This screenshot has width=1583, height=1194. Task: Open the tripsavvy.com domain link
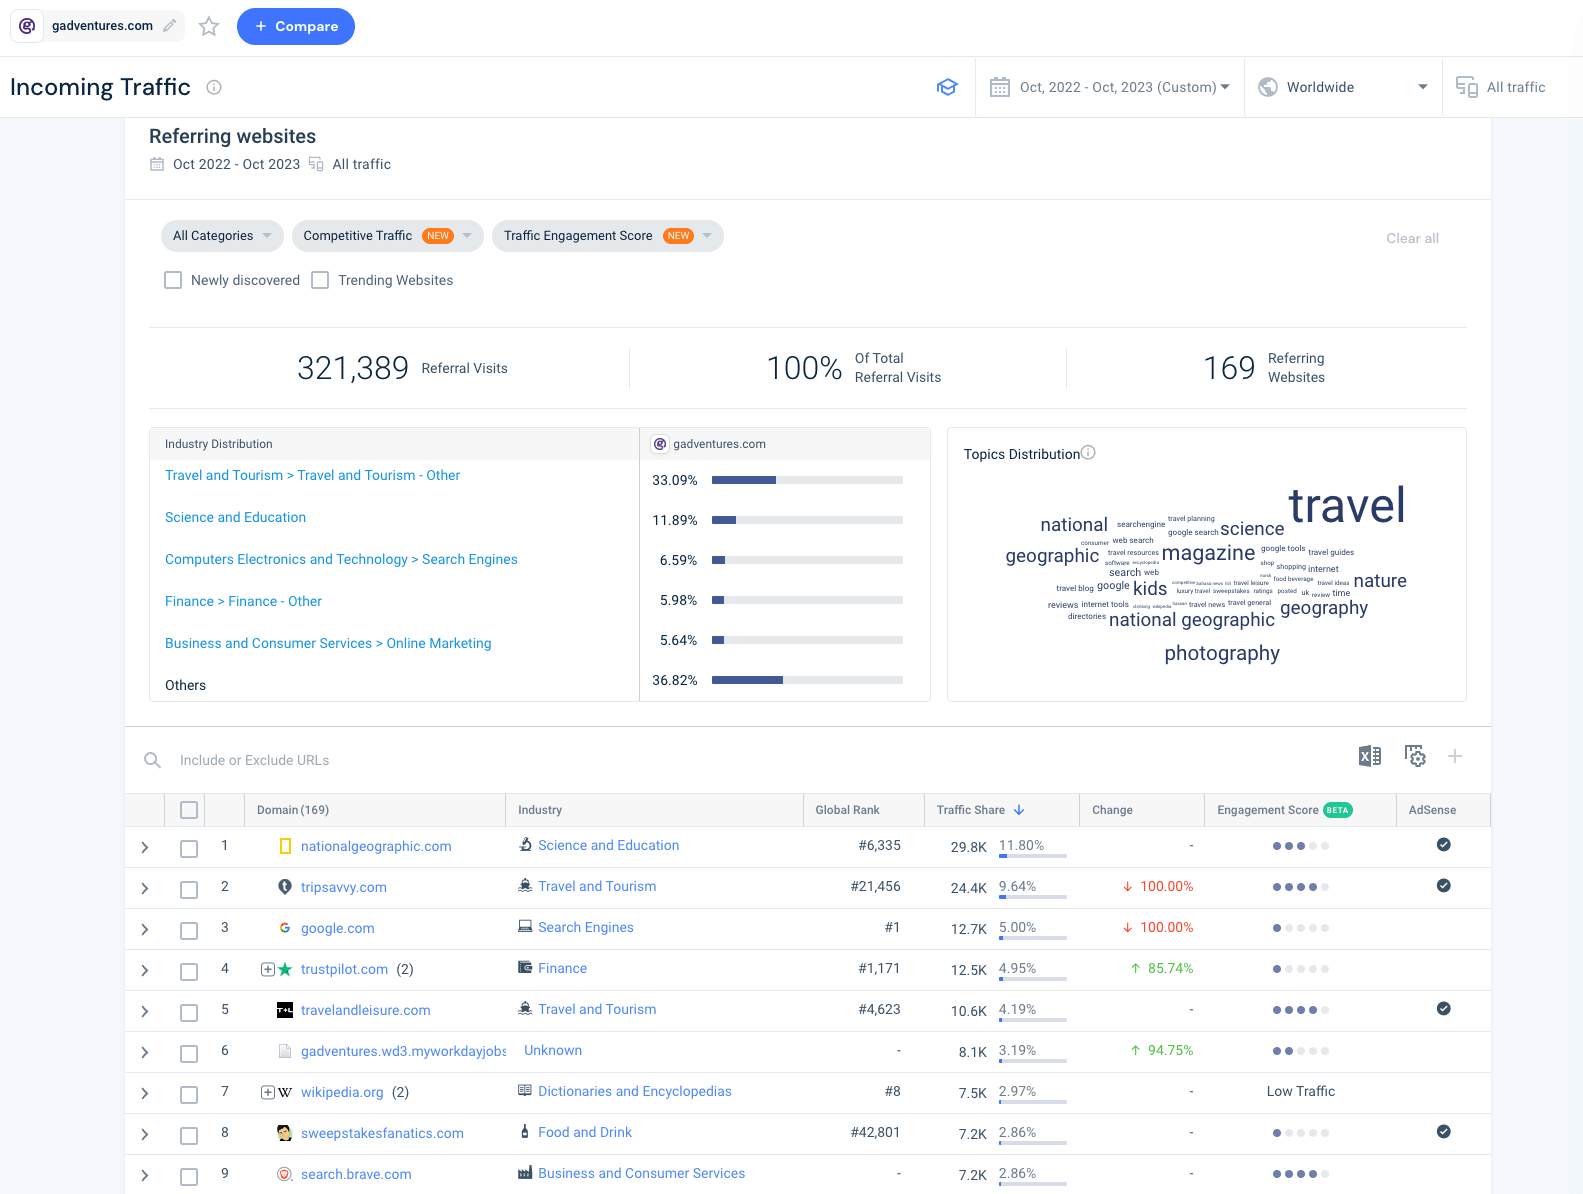[343, 887]
